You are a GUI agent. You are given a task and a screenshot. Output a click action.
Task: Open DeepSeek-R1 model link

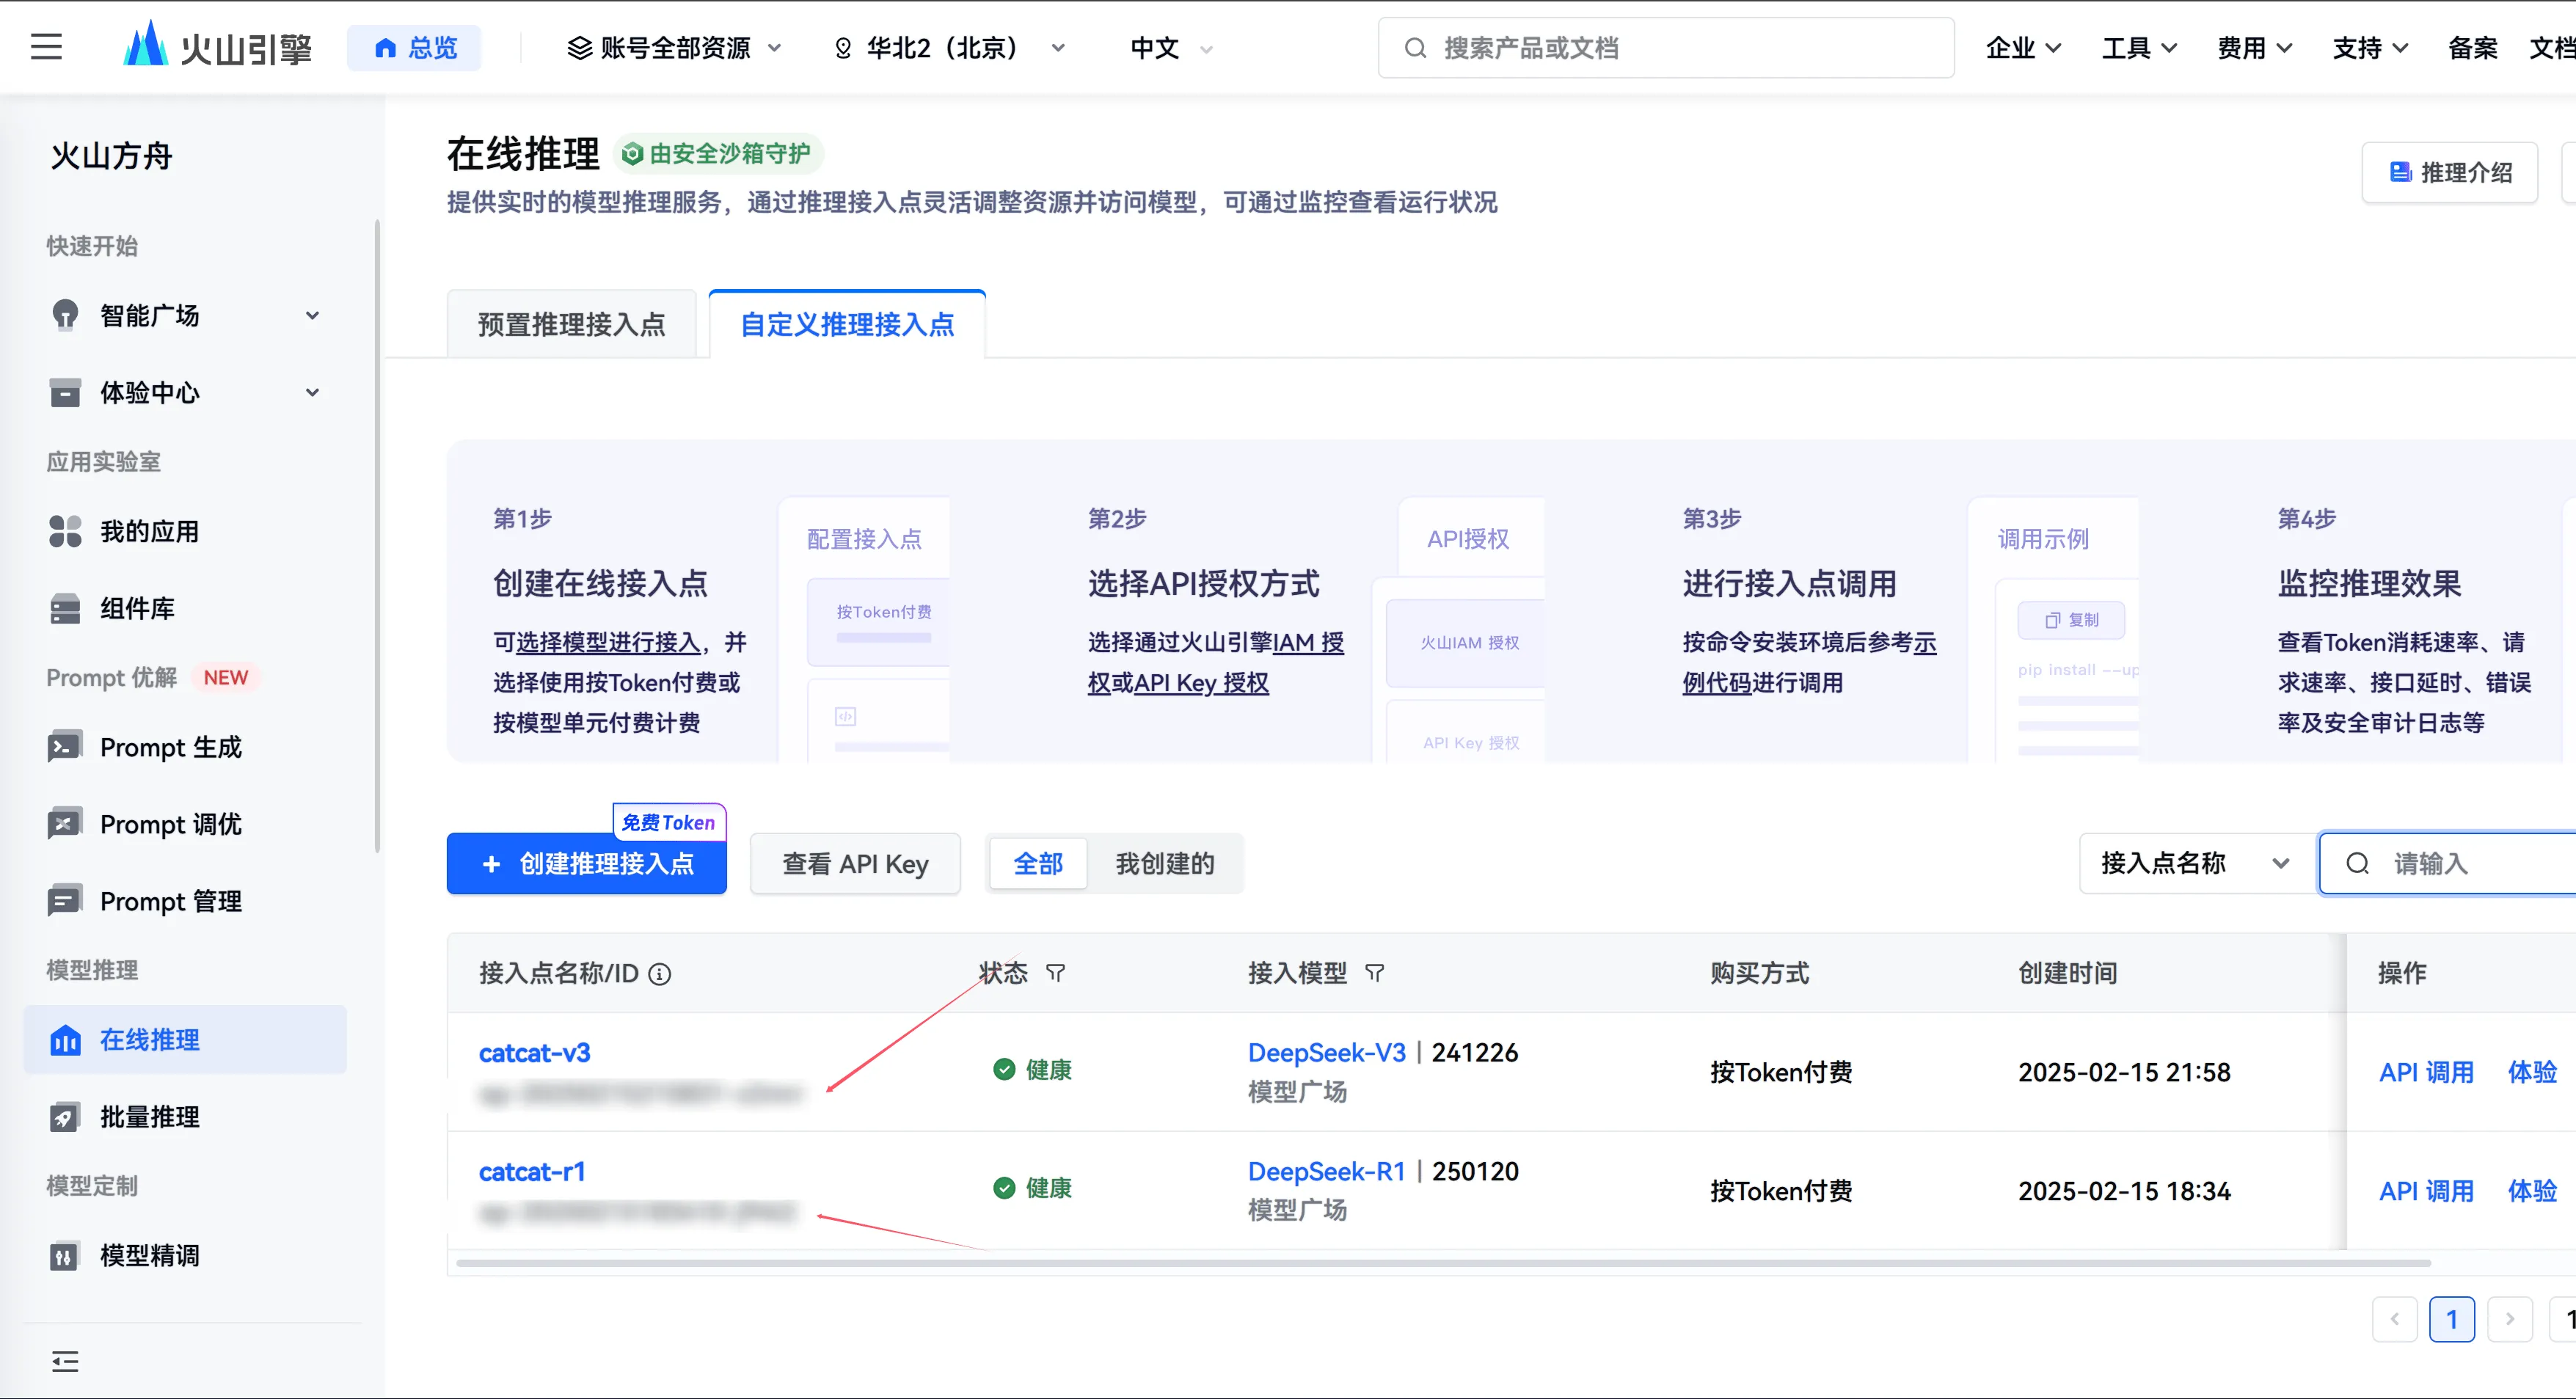click(1327, 1172)
